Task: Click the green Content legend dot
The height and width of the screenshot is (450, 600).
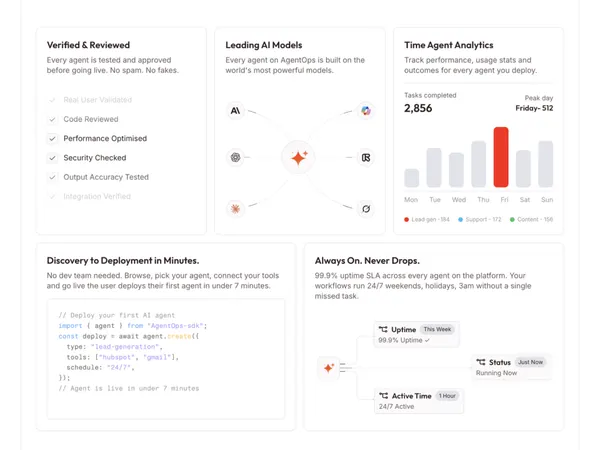Action: 512,220
